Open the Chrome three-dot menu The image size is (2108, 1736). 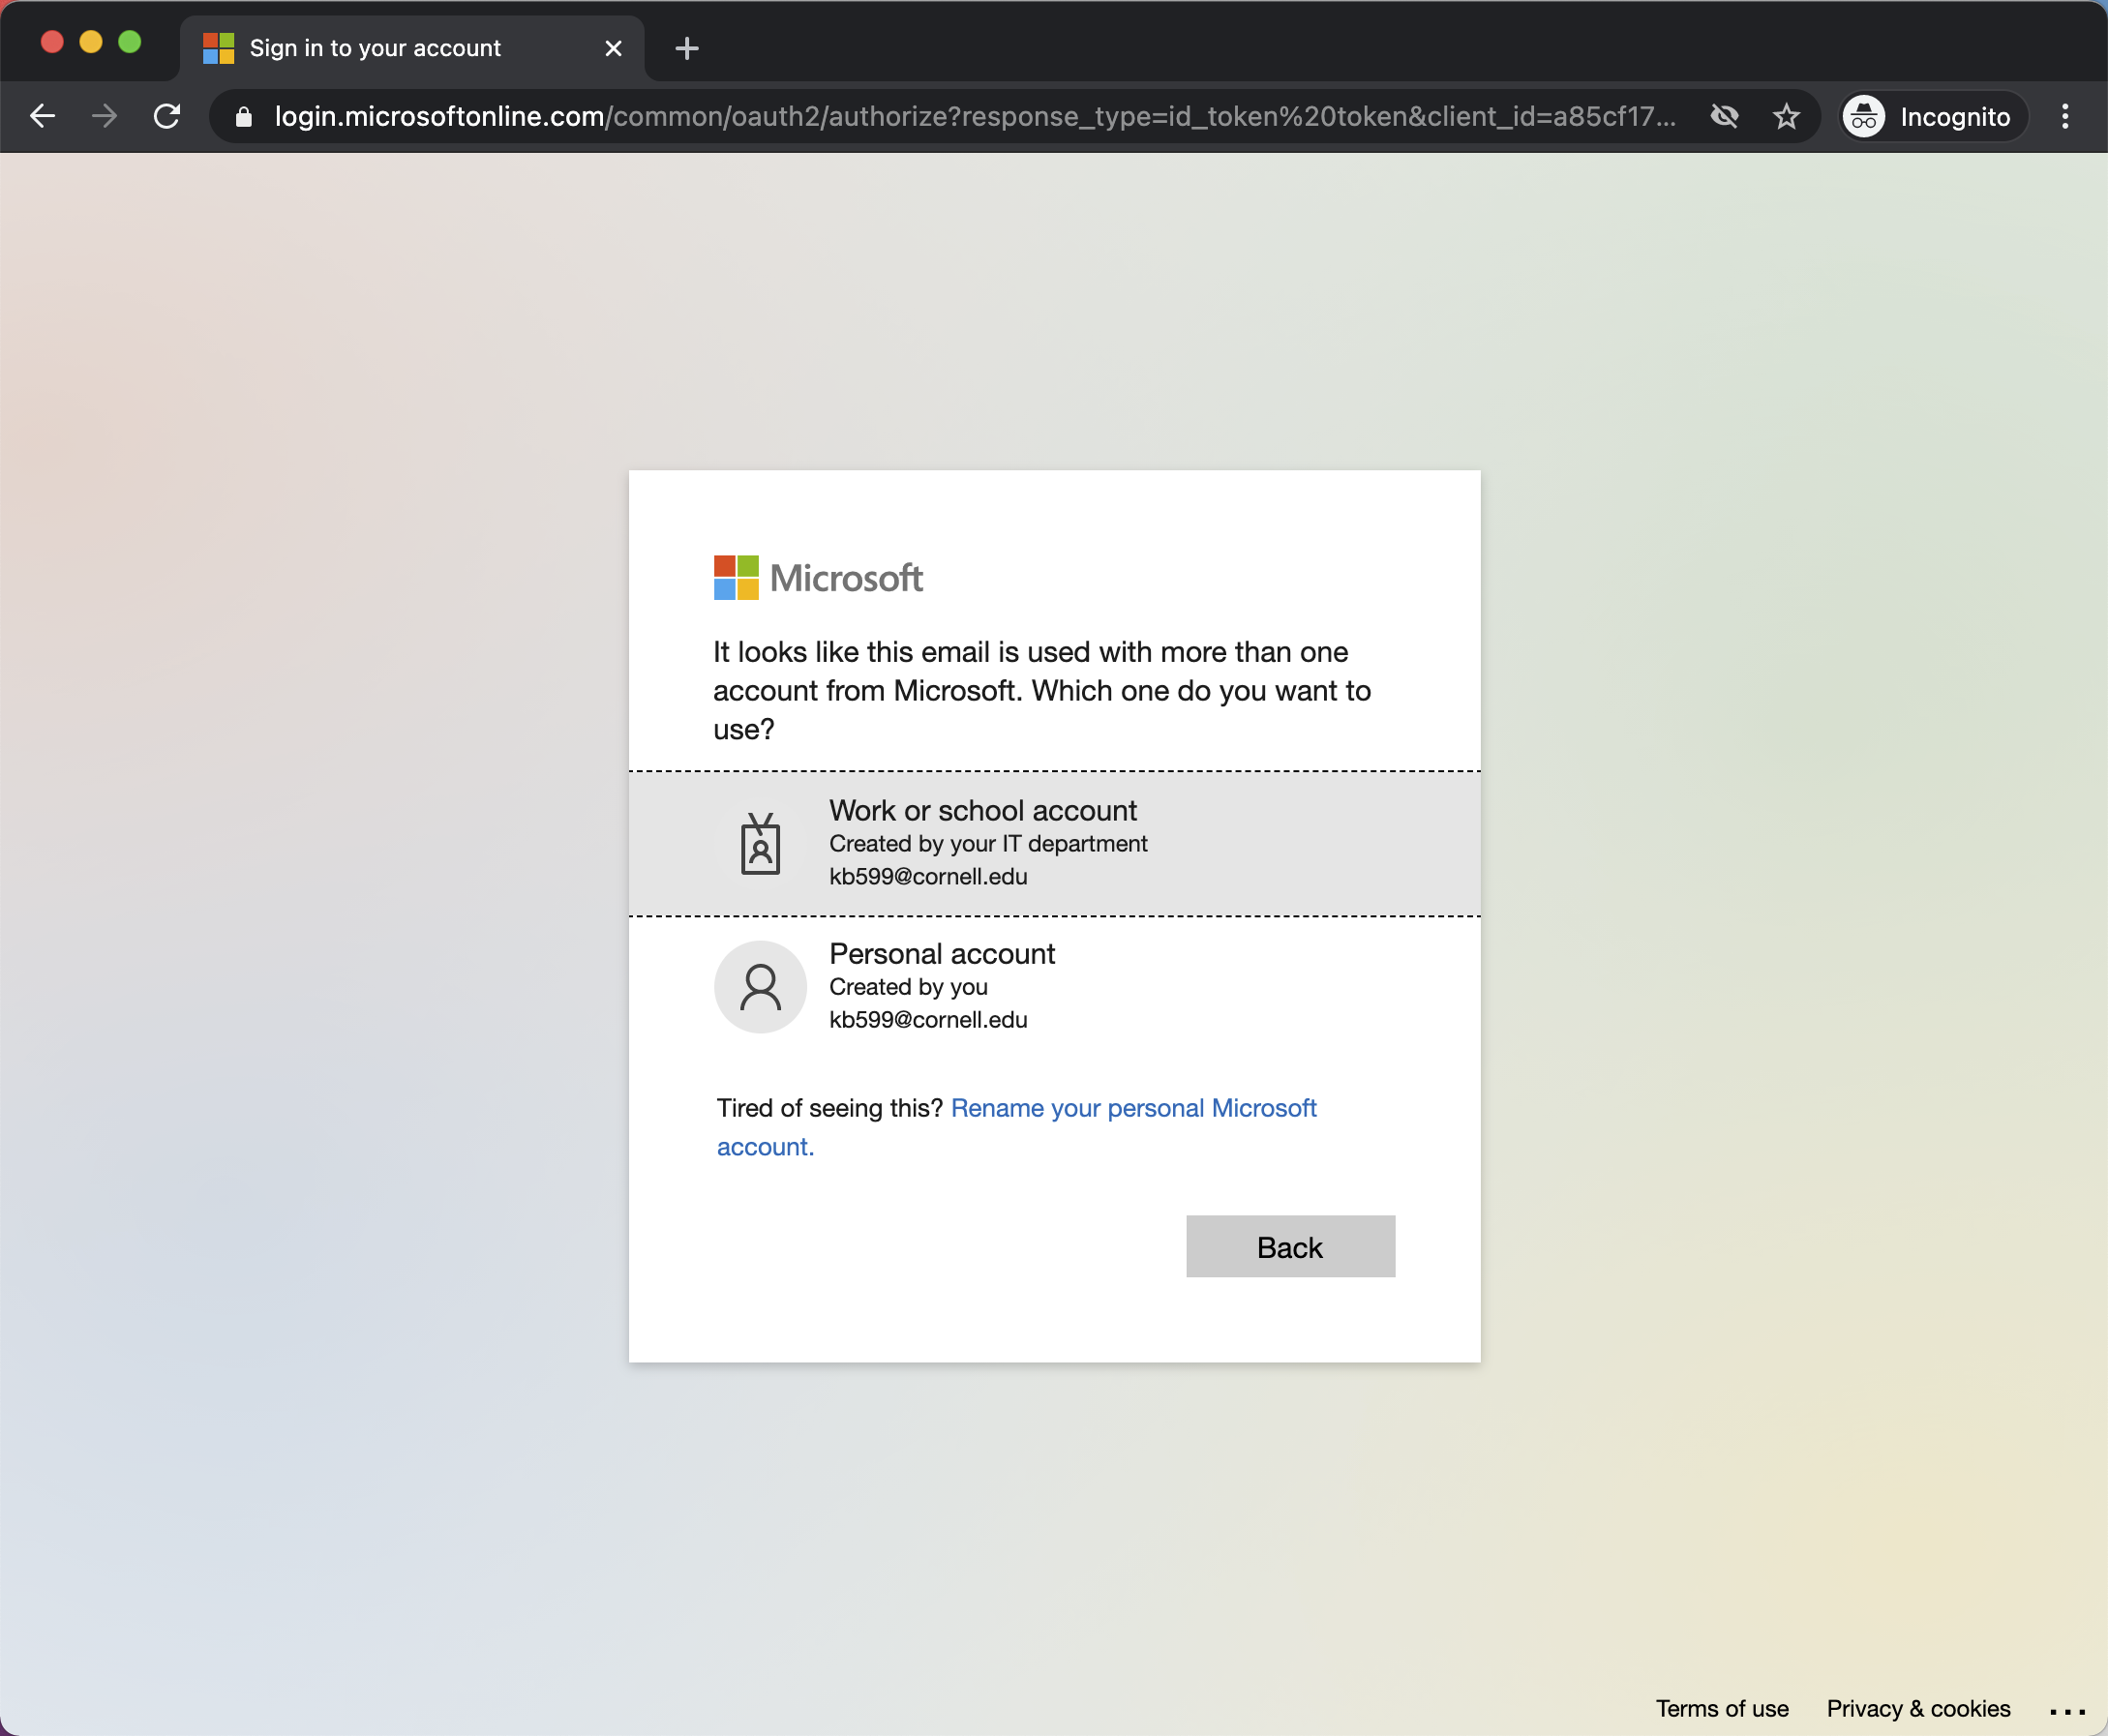pyautogui.click(x=2065, y=117)
